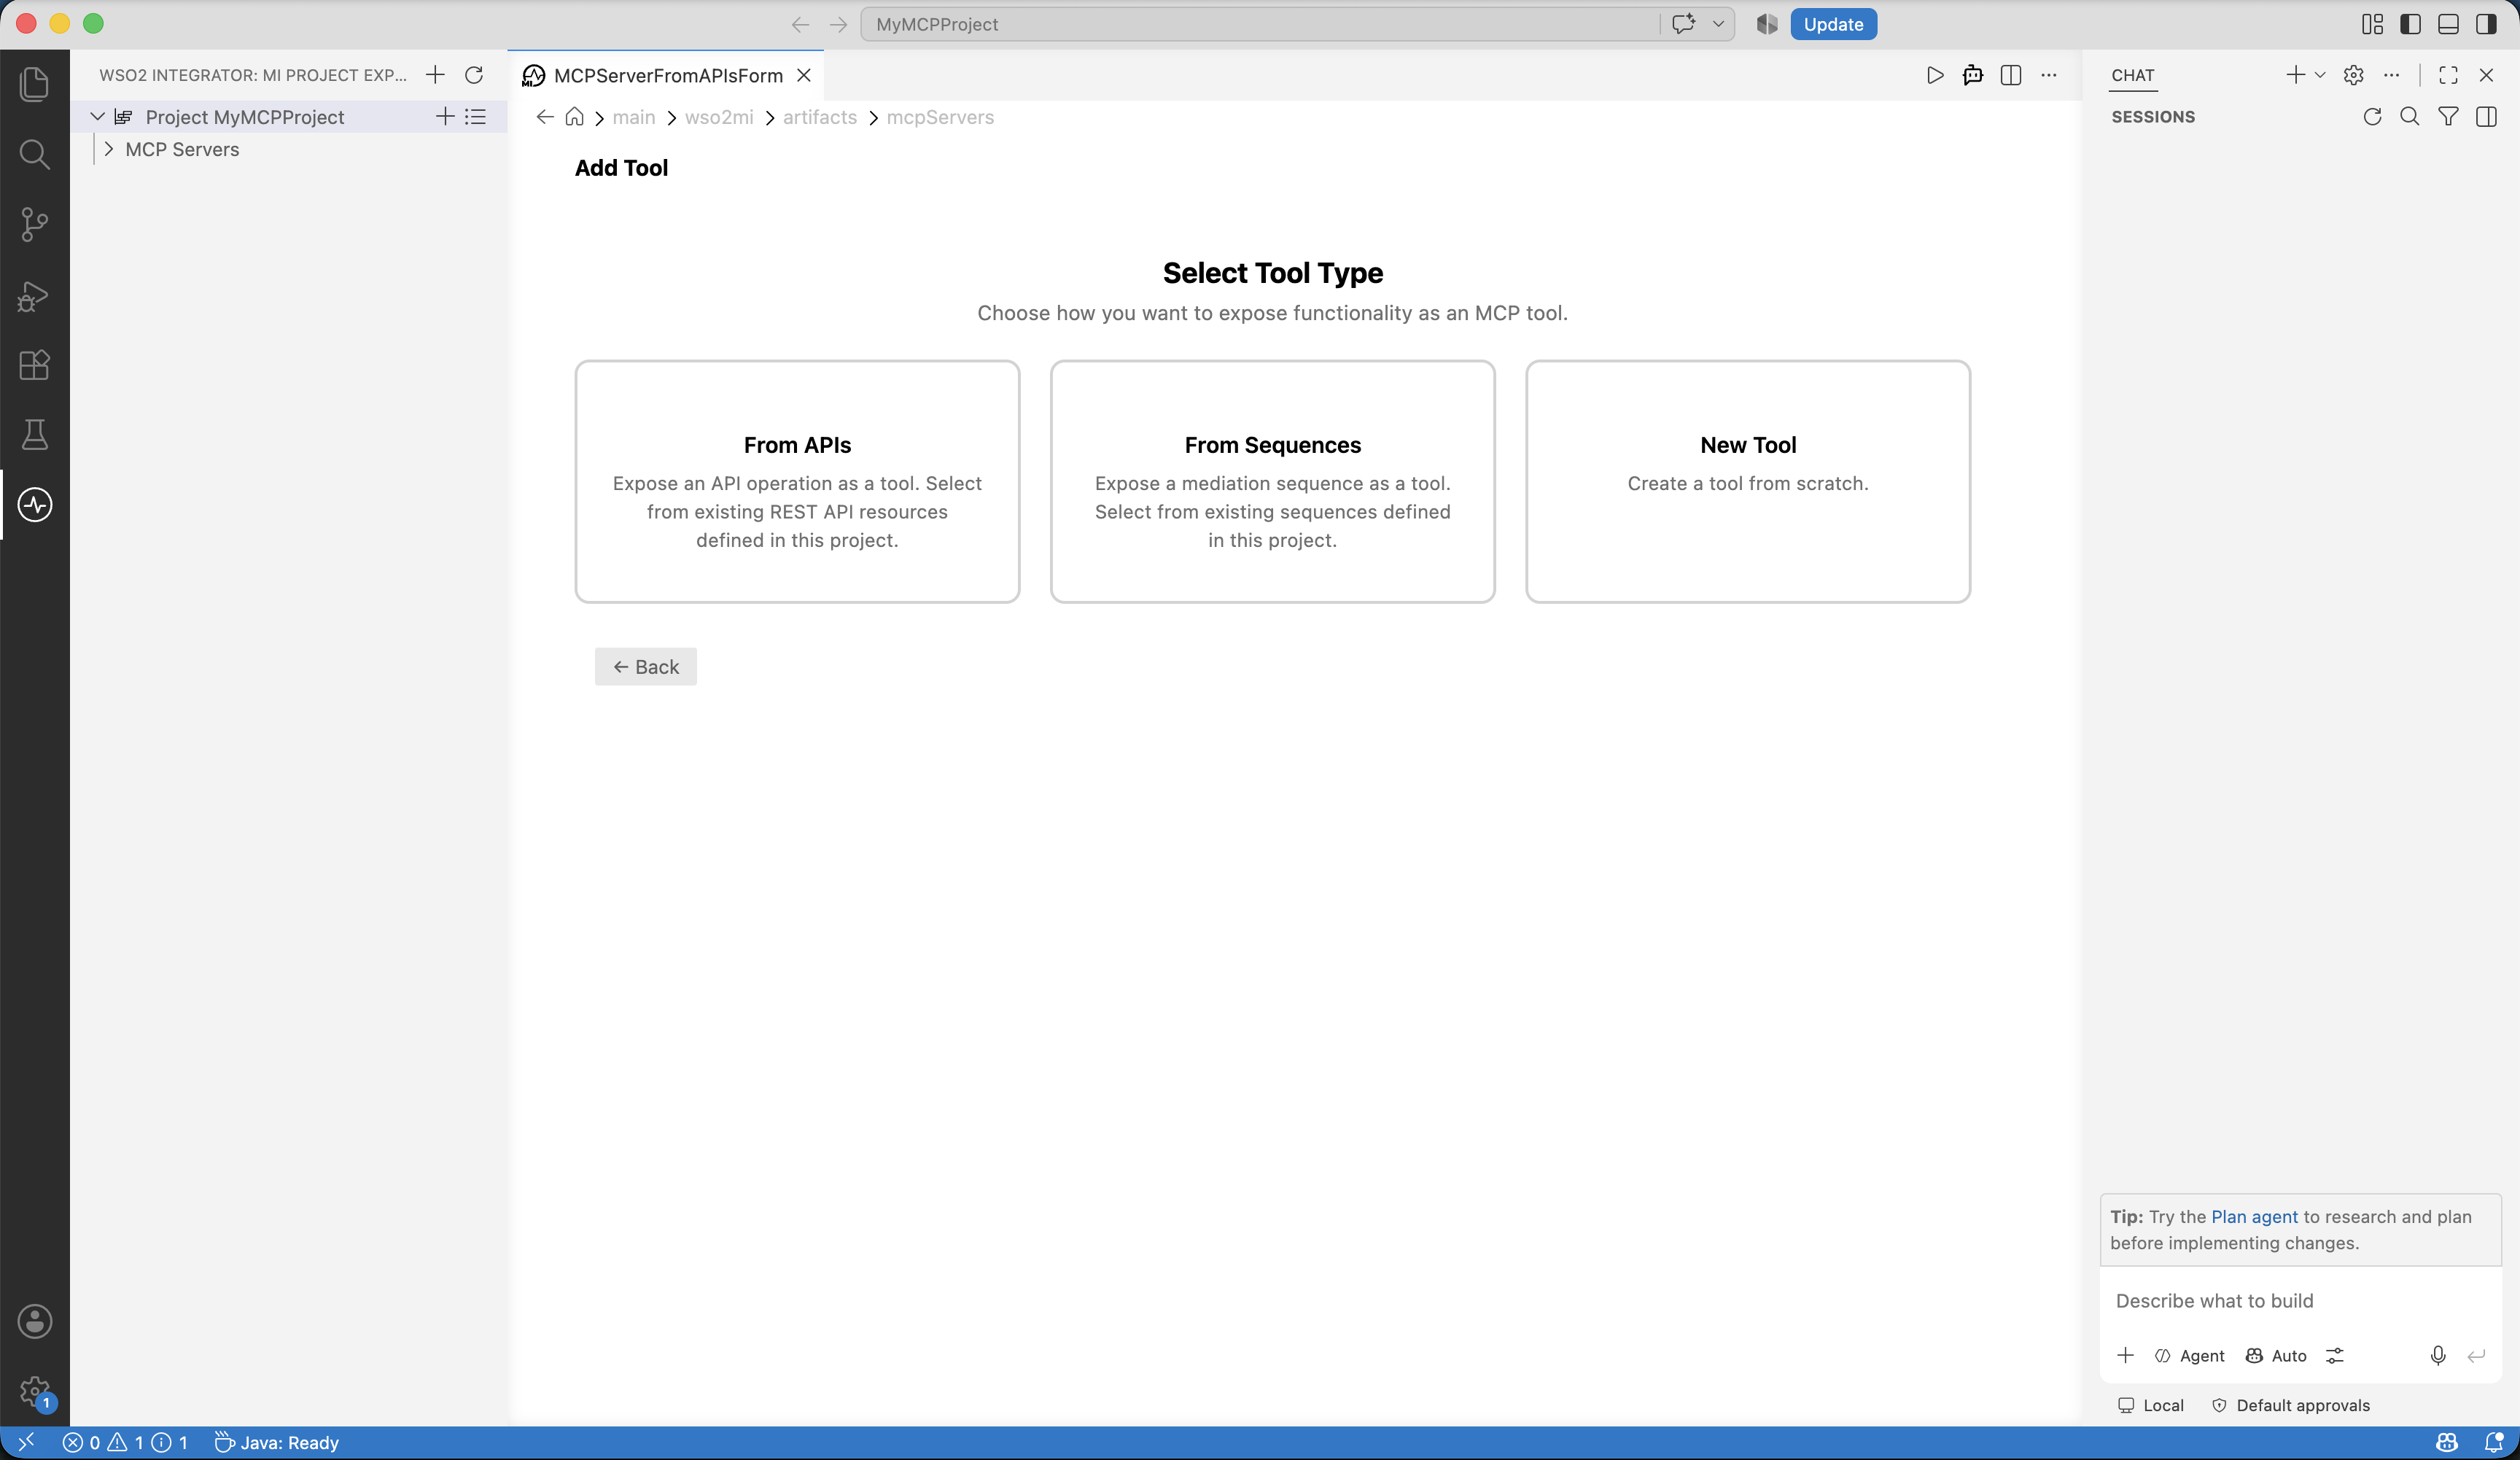Add new item in MI Project Explorer header
This screenshot has height=1460, width=2520.
click(435, 75)
